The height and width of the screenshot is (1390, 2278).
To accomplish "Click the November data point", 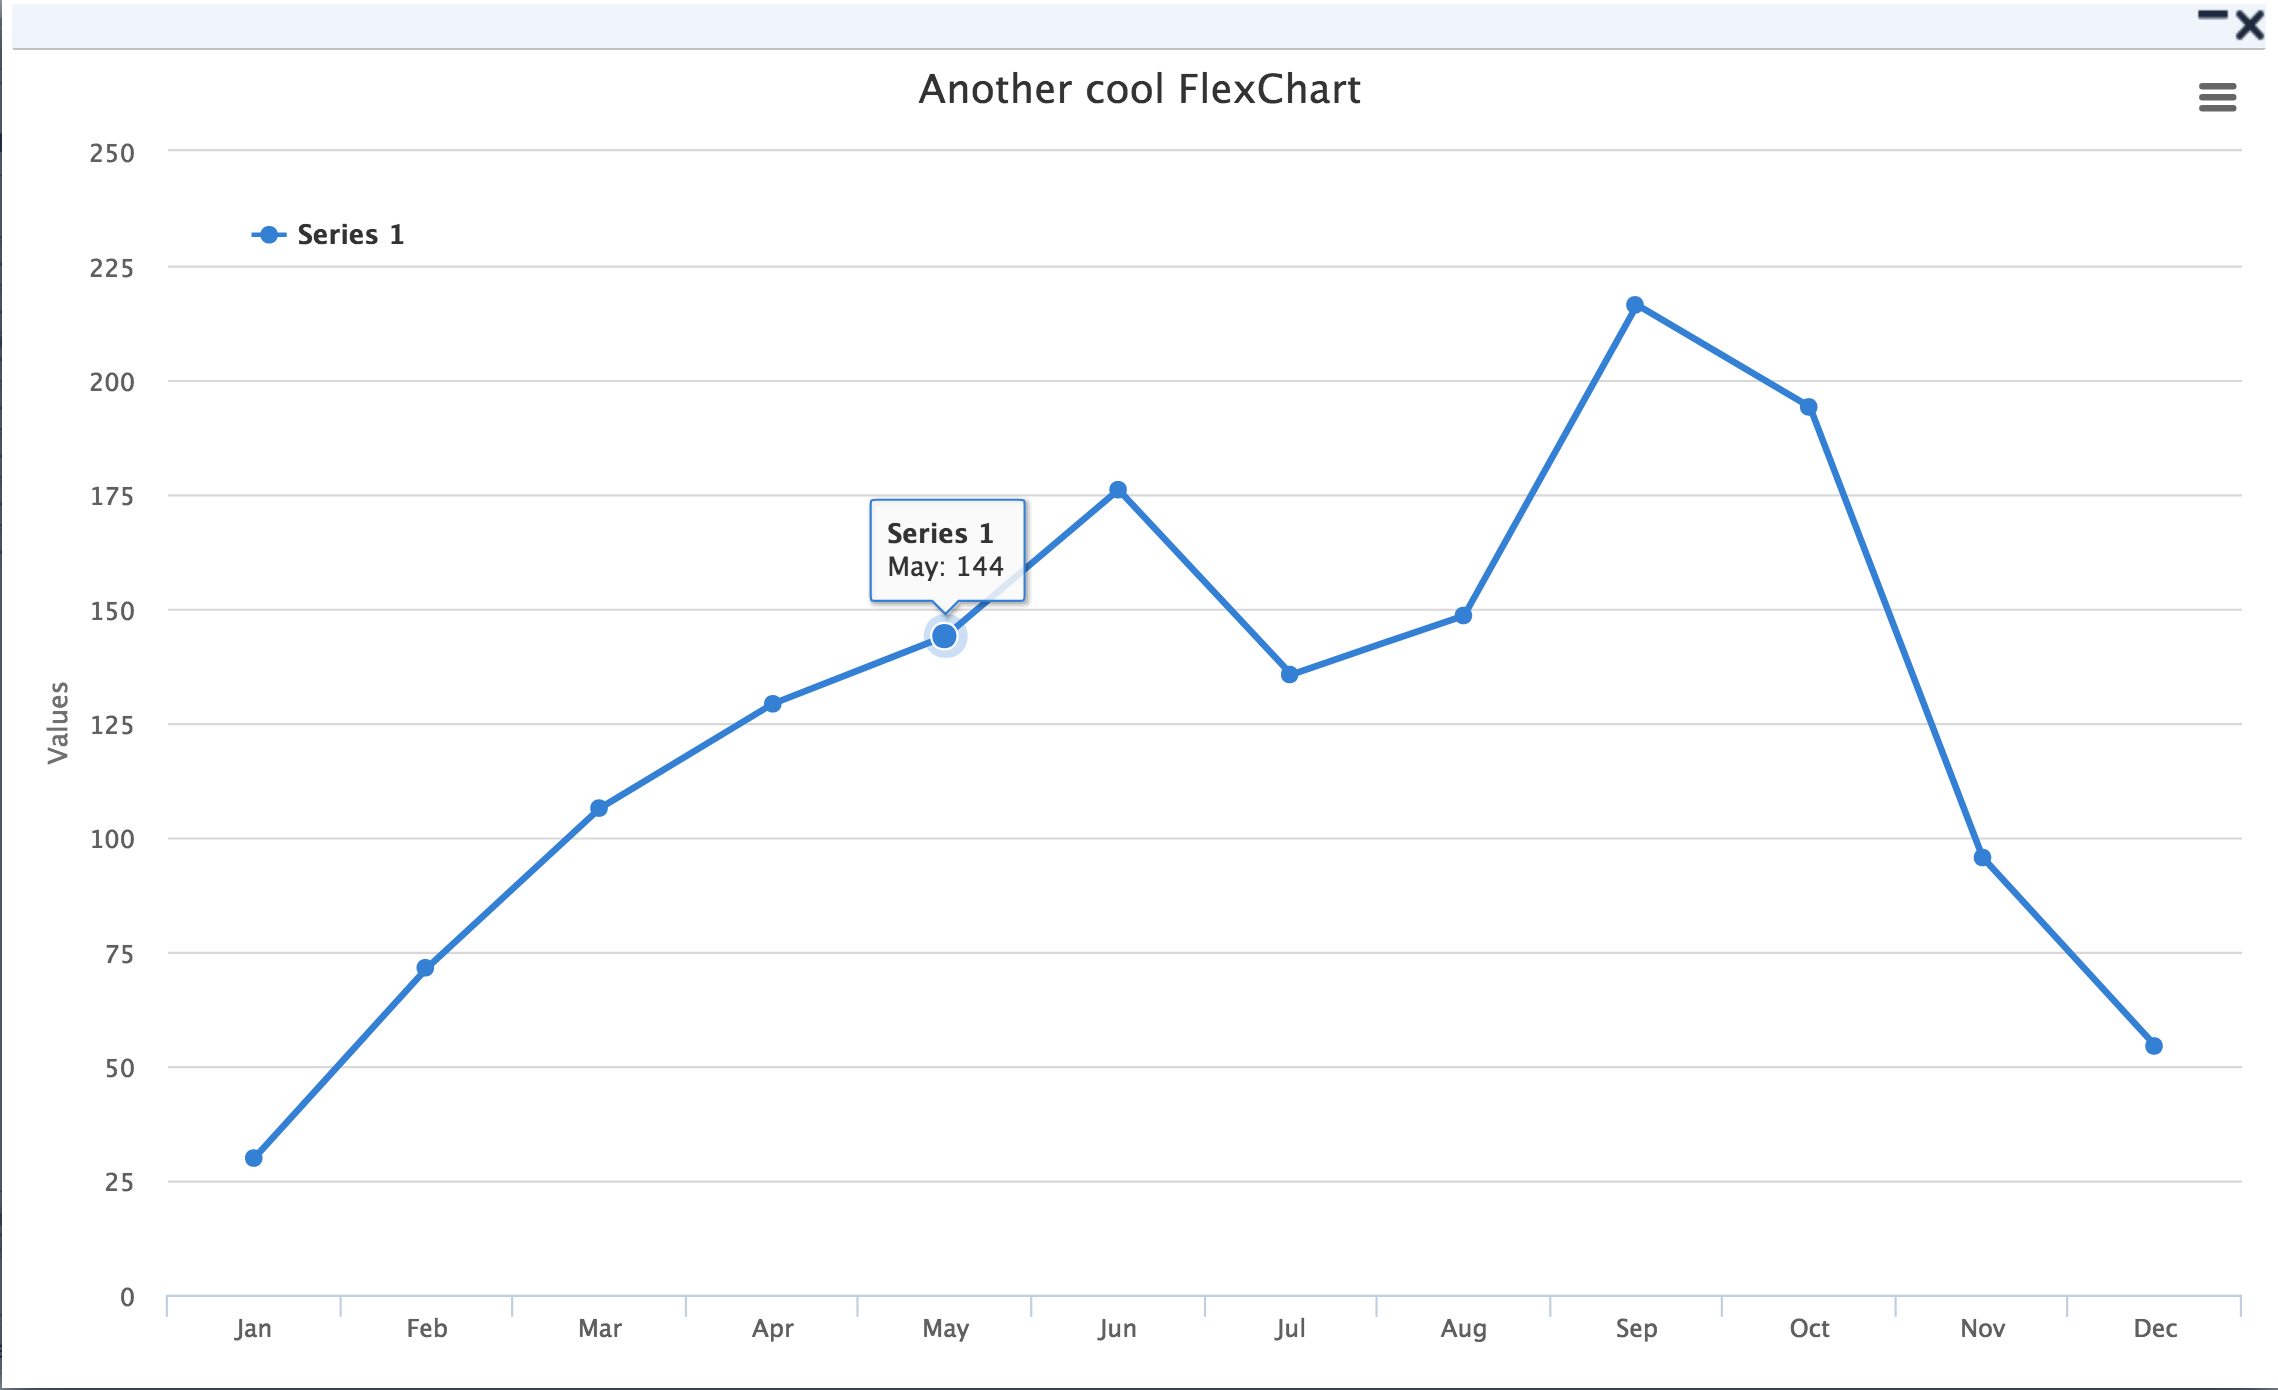I will point(1982,858).
